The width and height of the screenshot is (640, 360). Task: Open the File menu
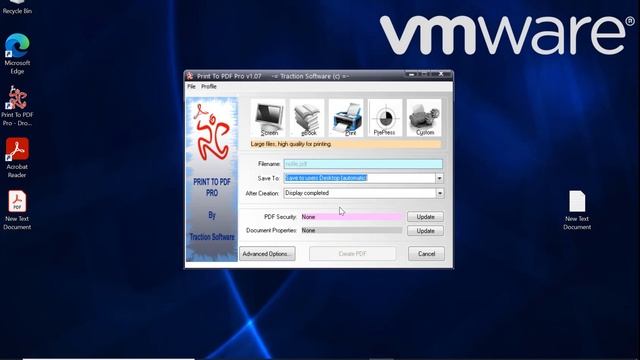tap(191, 87)
